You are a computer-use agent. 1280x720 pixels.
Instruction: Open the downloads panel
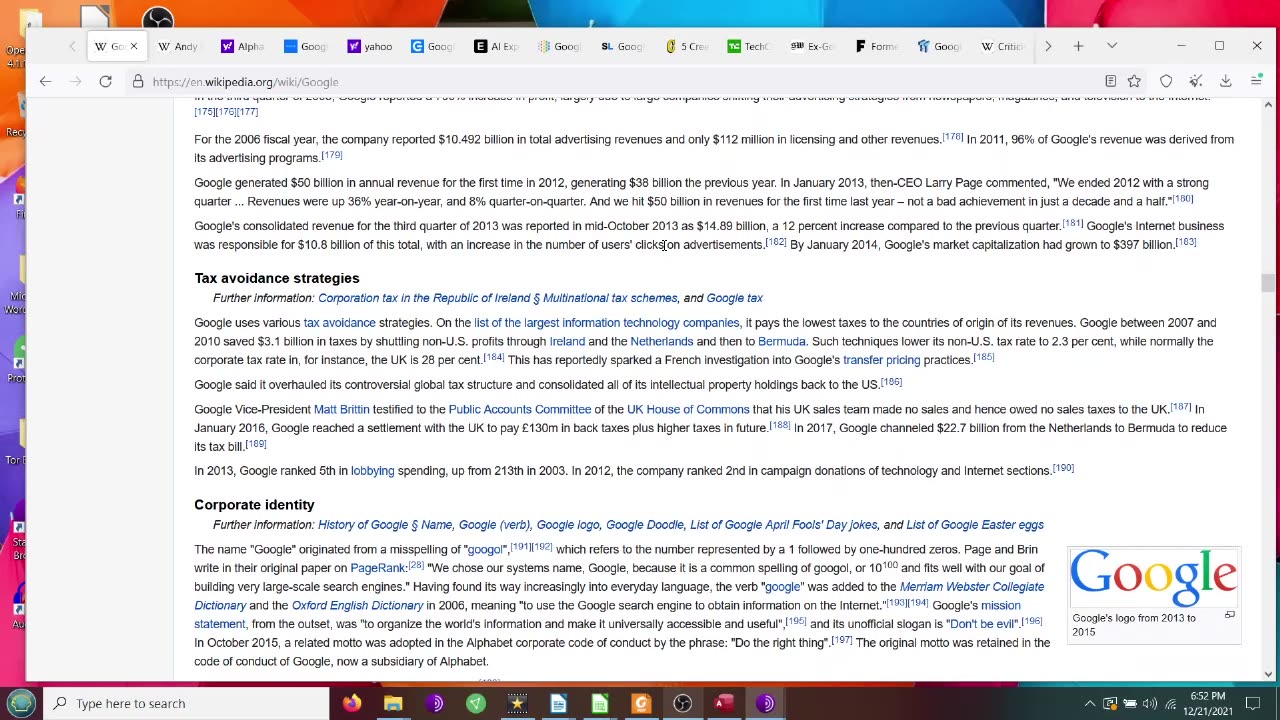click(x=1226, y=81)
